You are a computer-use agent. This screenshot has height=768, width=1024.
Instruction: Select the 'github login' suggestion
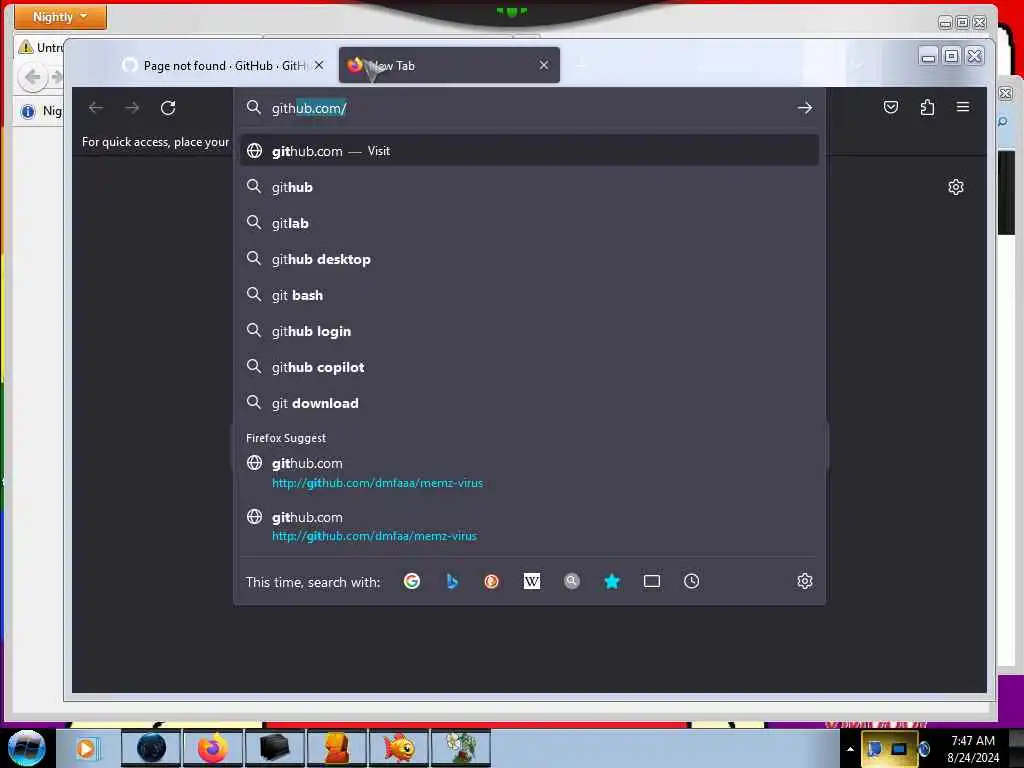529,331
